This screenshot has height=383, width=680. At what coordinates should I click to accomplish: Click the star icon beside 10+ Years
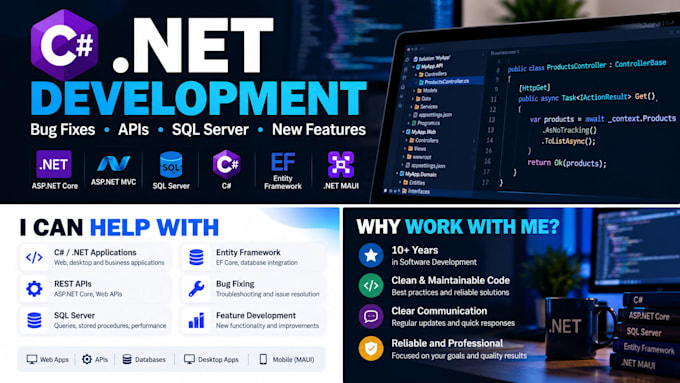(x=371, y=255)
